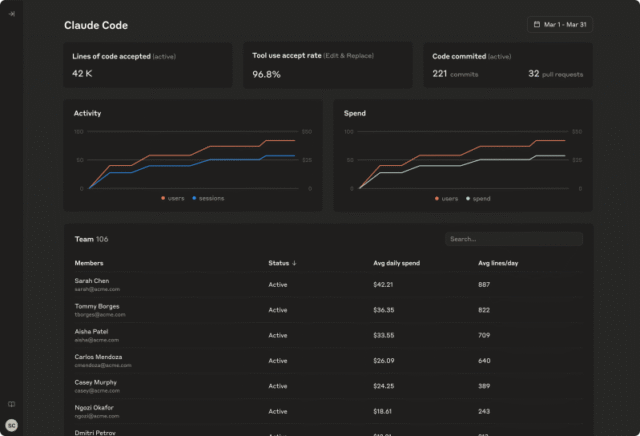Open Ngozi Okafor's member row
640x436 pixels.
[x=329, y=411]
